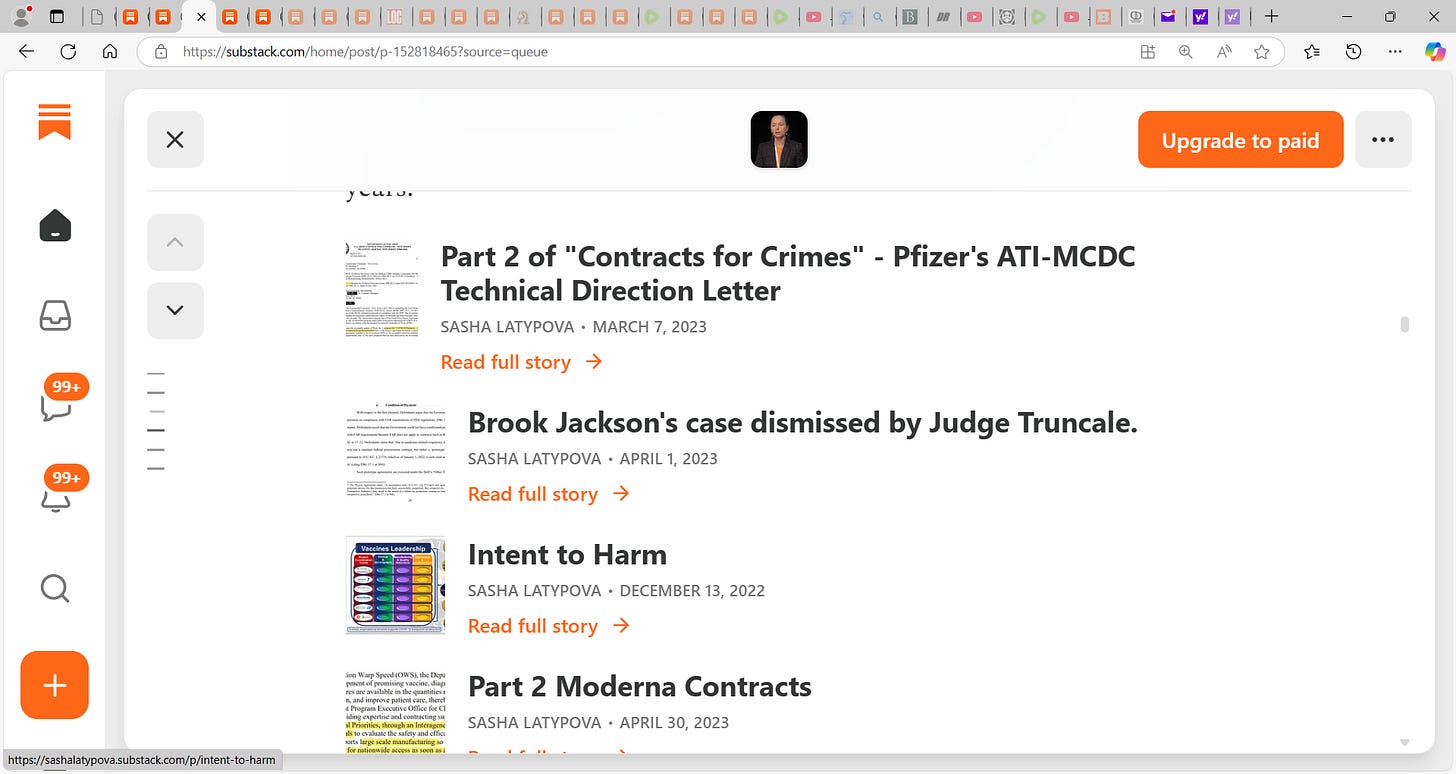Viewport: 1456px width, 774px height.
Task: Click the "DECEMBER 13, 2022" date text
Action: pyautogui.click(x=692, y=591)
